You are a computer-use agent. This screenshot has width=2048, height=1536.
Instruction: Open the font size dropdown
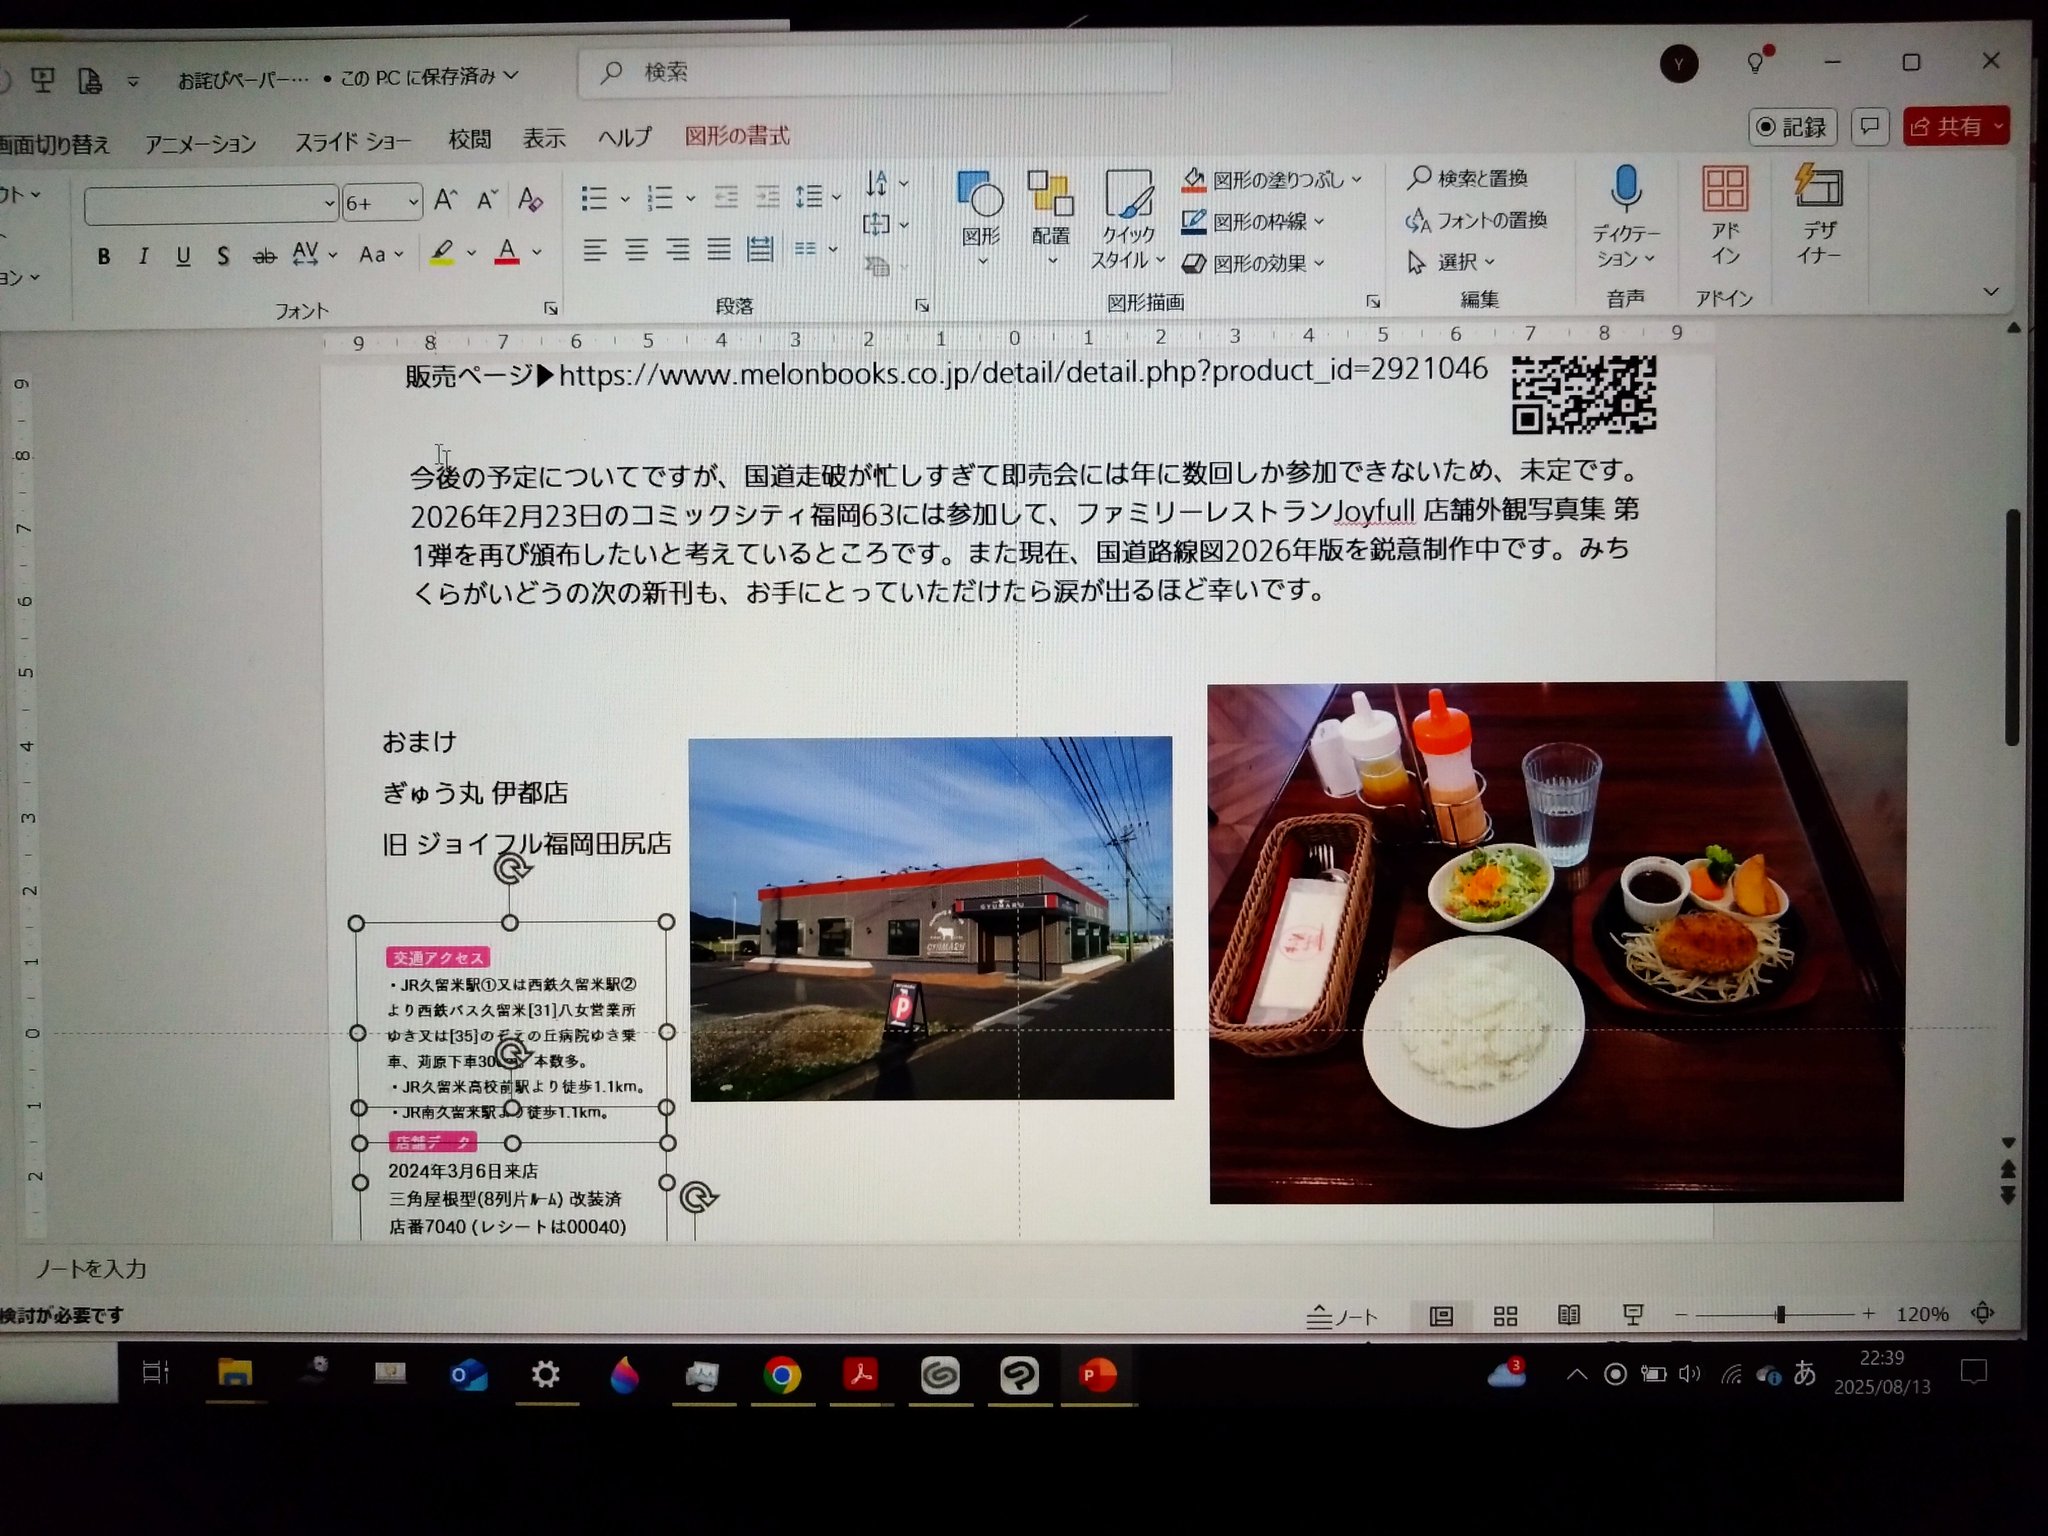click(413, 203)
